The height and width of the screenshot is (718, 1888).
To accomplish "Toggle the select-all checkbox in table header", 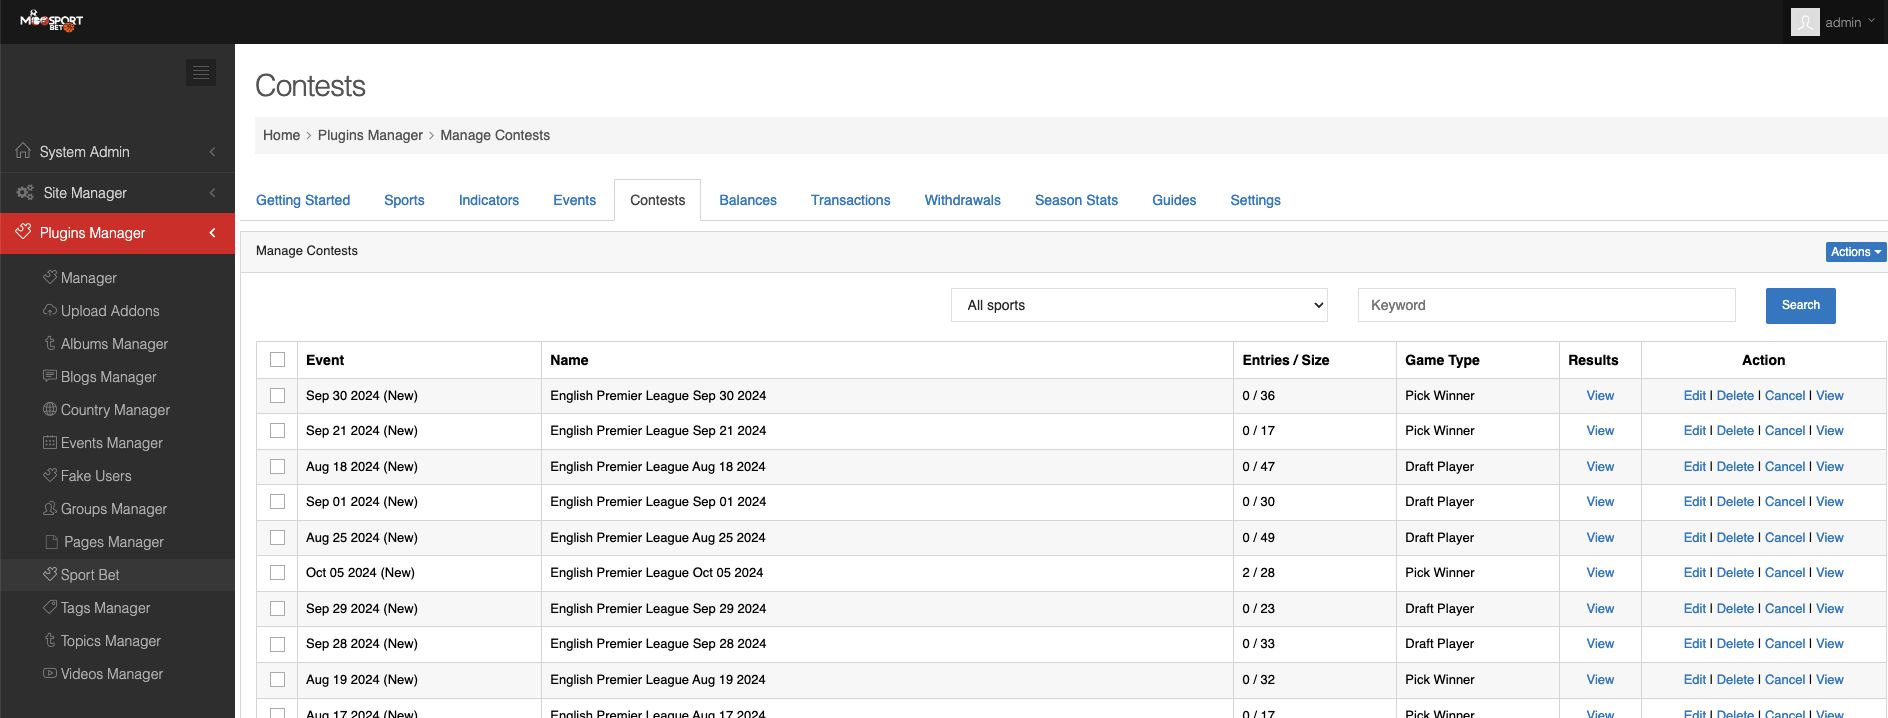I will pyautogui.click(x=277, y=360).
